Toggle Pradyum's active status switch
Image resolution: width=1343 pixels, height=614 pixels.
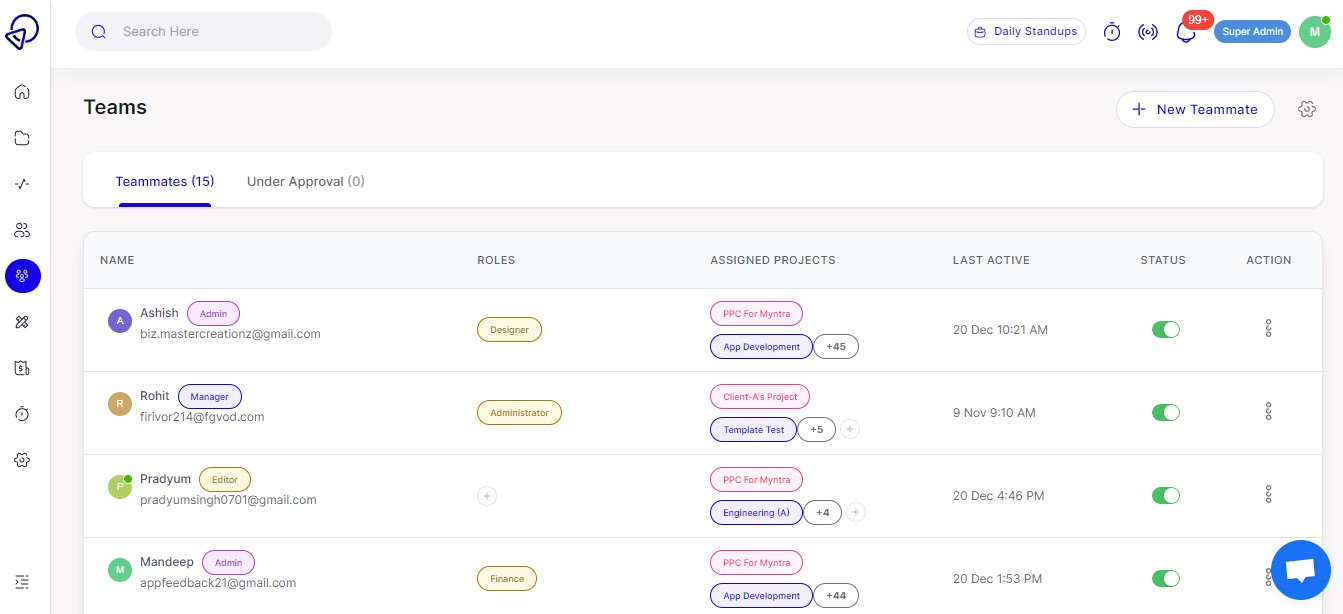1166,495
